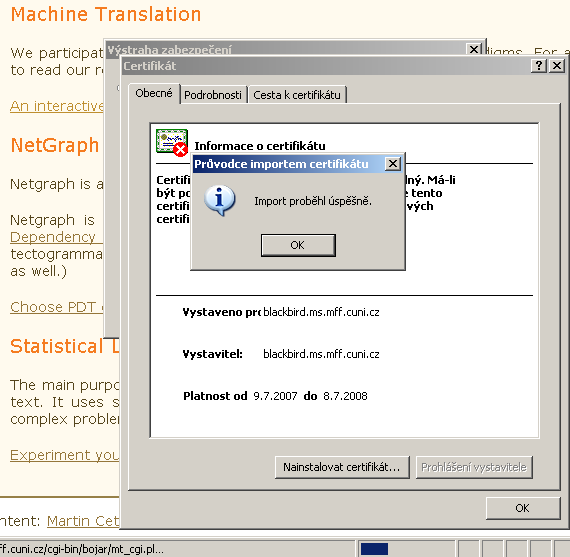Click the Experiment you link
Image resolution: width=570 pixels, height=557 pixels.
pos(65,455)
